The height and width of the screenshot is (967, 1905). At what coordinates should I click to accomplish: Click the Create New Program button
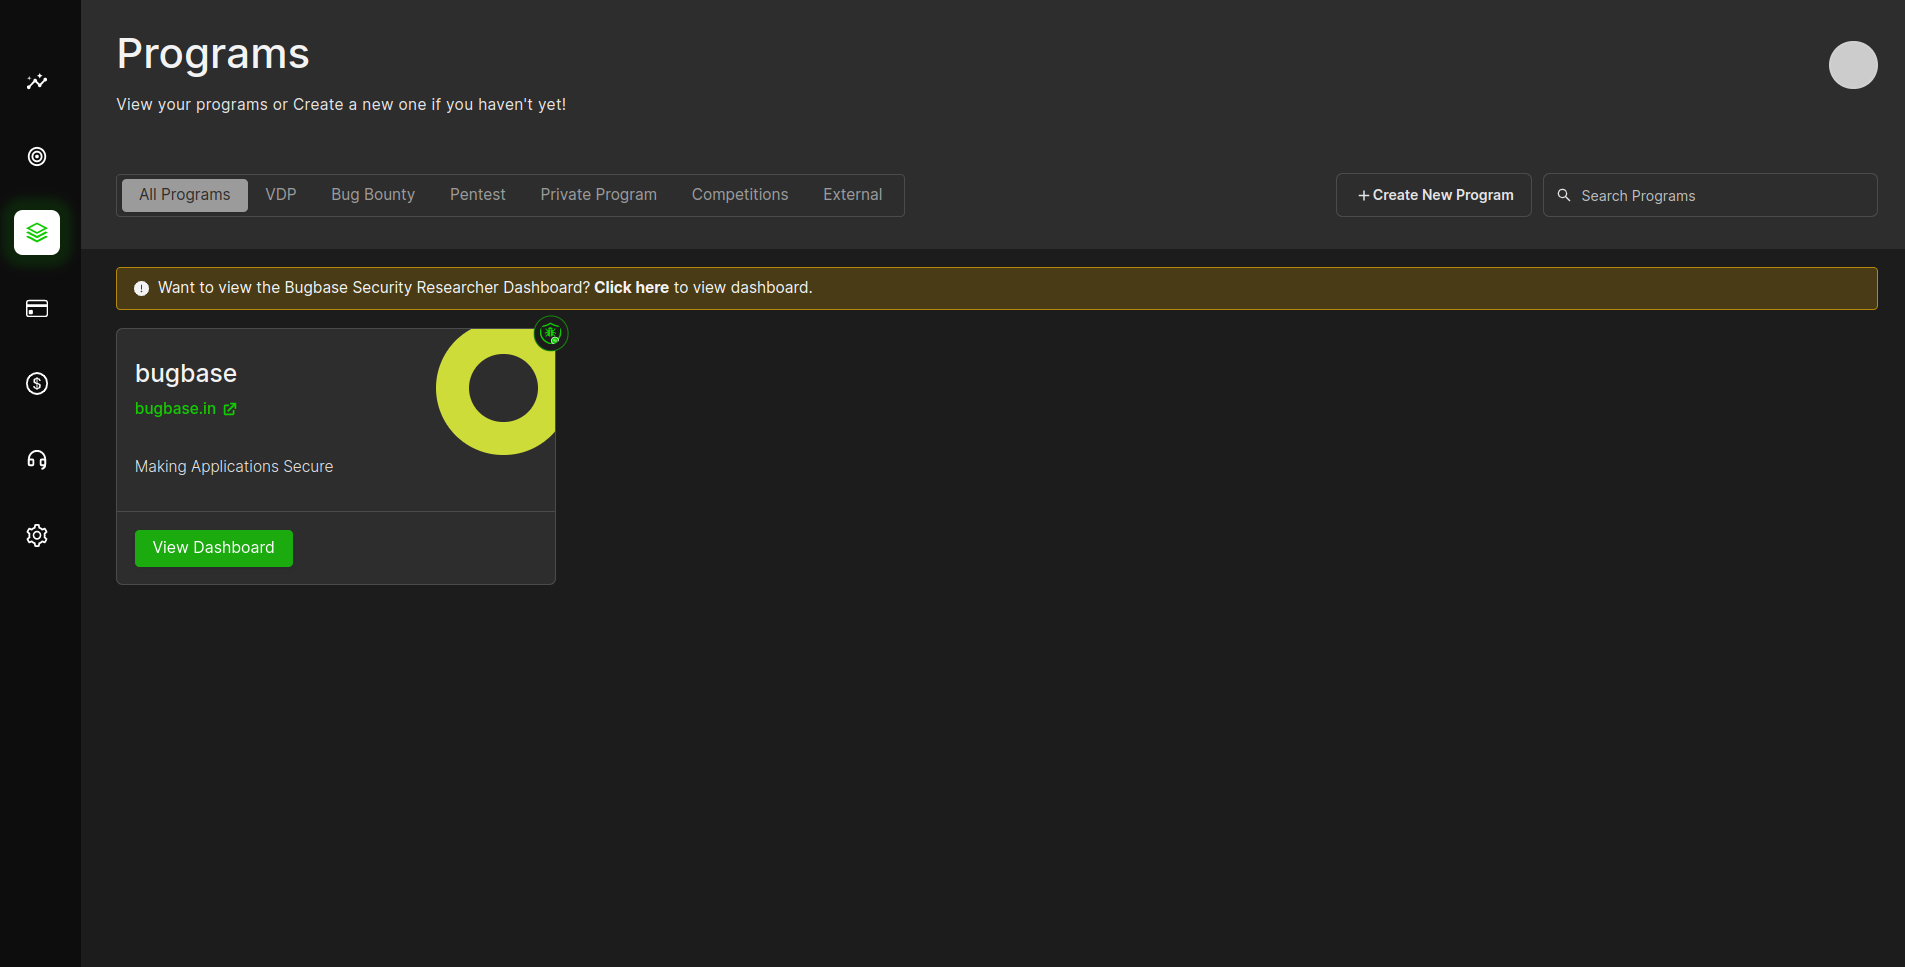pos(1434,195)
